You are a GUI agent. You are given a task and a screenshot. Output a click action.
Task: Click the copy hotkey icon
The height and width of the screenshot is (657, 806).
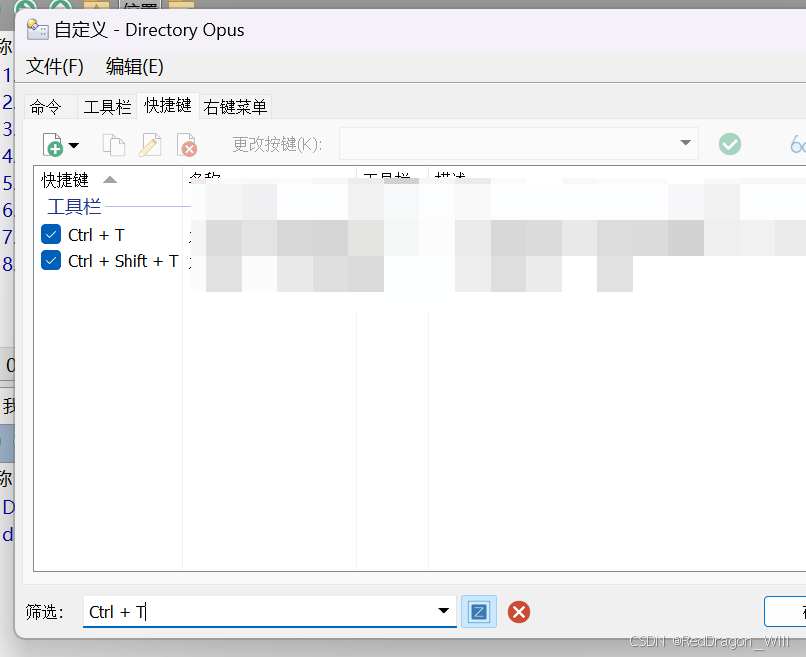click(114, 144)
